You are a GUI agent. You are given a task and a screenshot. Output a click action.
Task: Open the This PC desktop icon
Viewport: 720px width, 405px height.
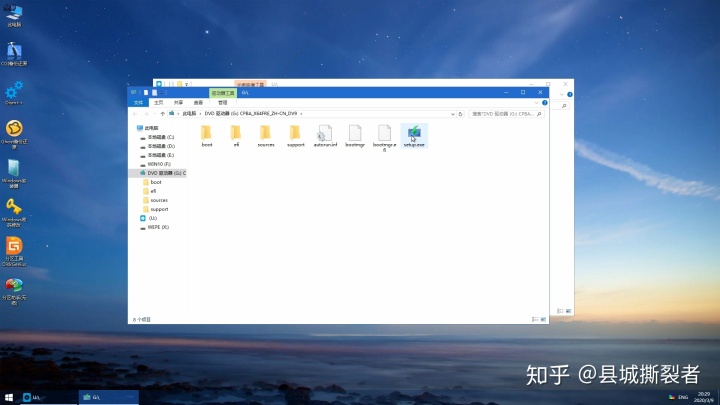[14, 15]
